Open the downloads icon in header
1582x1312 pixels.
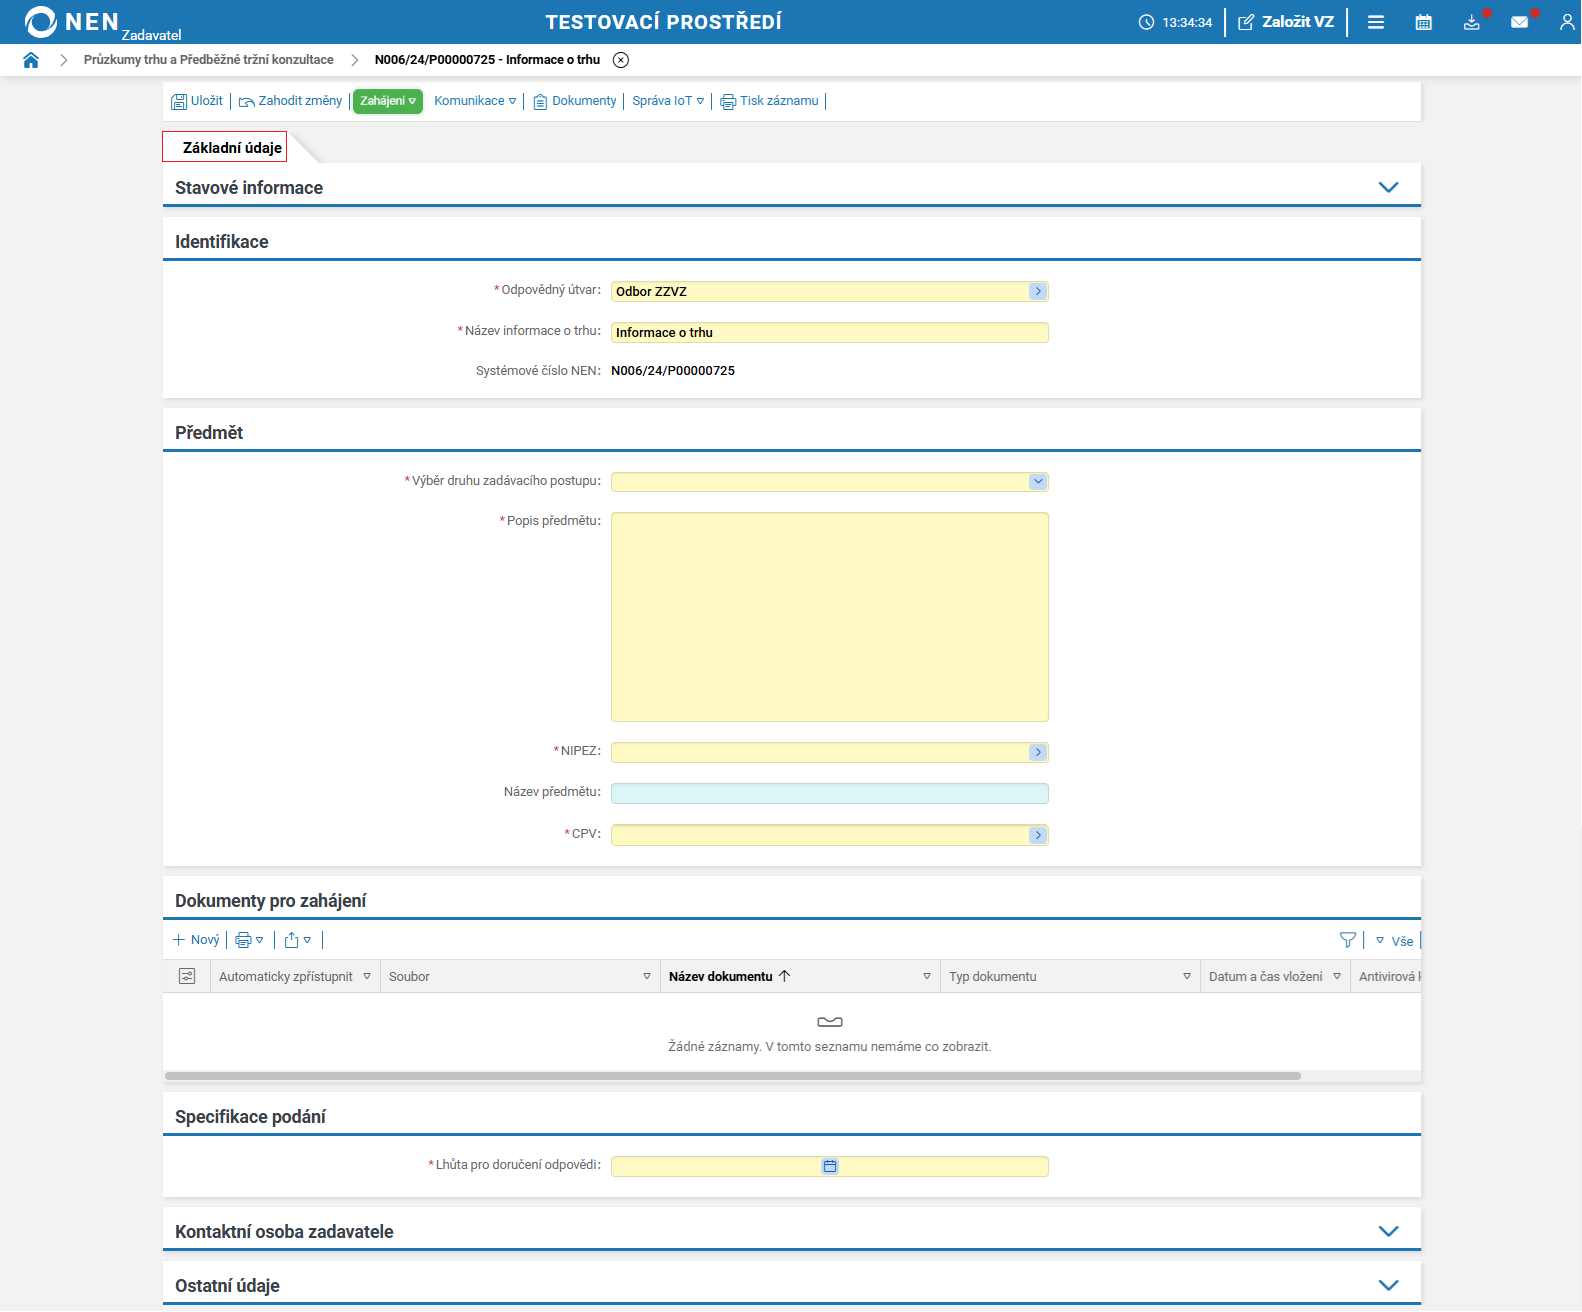[x=1471, y=22]
